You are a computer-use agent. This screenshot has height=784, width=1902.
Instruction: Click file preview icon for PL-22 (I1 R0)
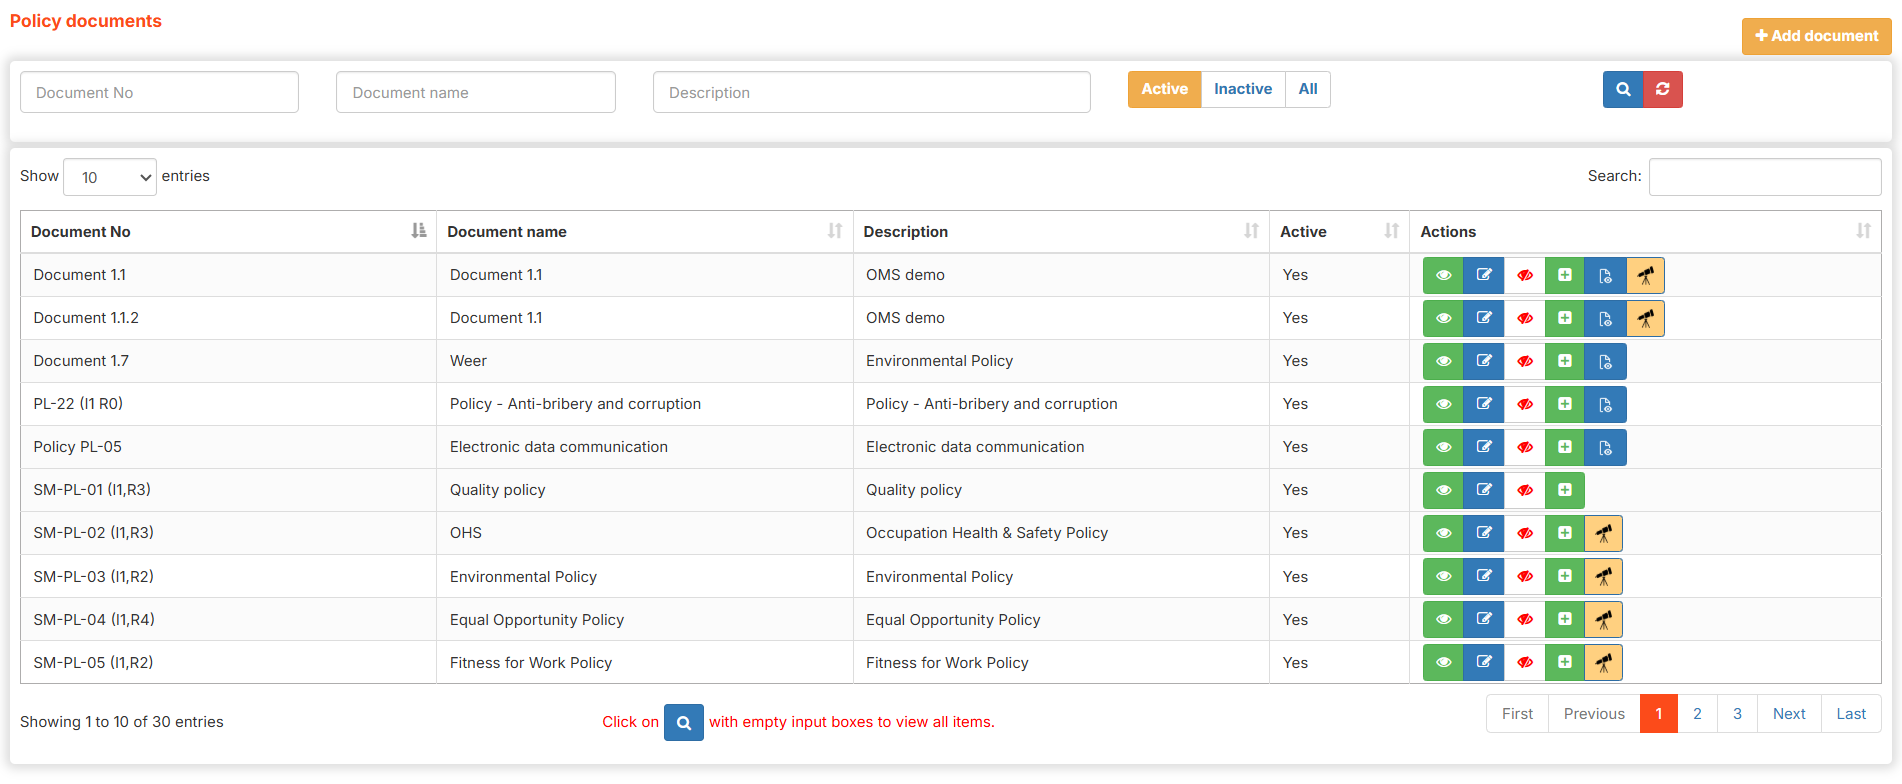pyautogui.click(x=1605, y=404)
